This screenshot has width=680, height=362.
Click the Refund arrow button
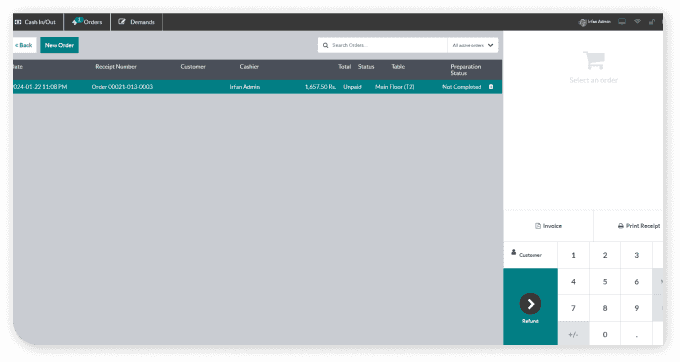pos(530,307)
